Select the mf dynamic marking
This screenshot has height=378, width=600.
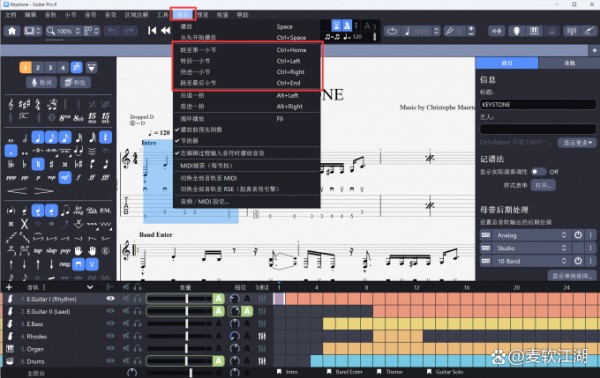[65, 178]
